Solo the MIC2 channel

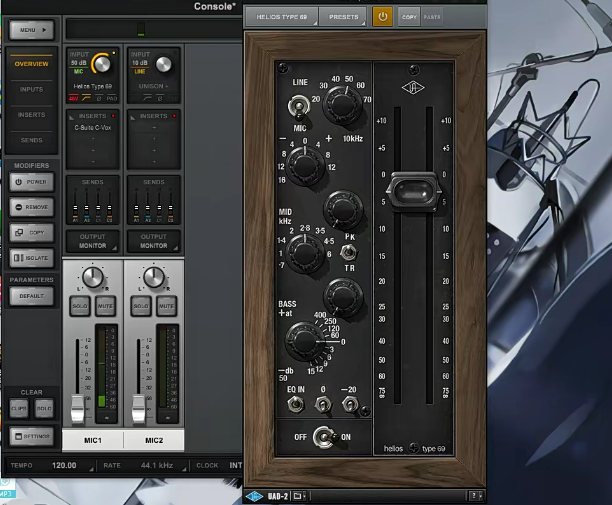coord(141,306)
